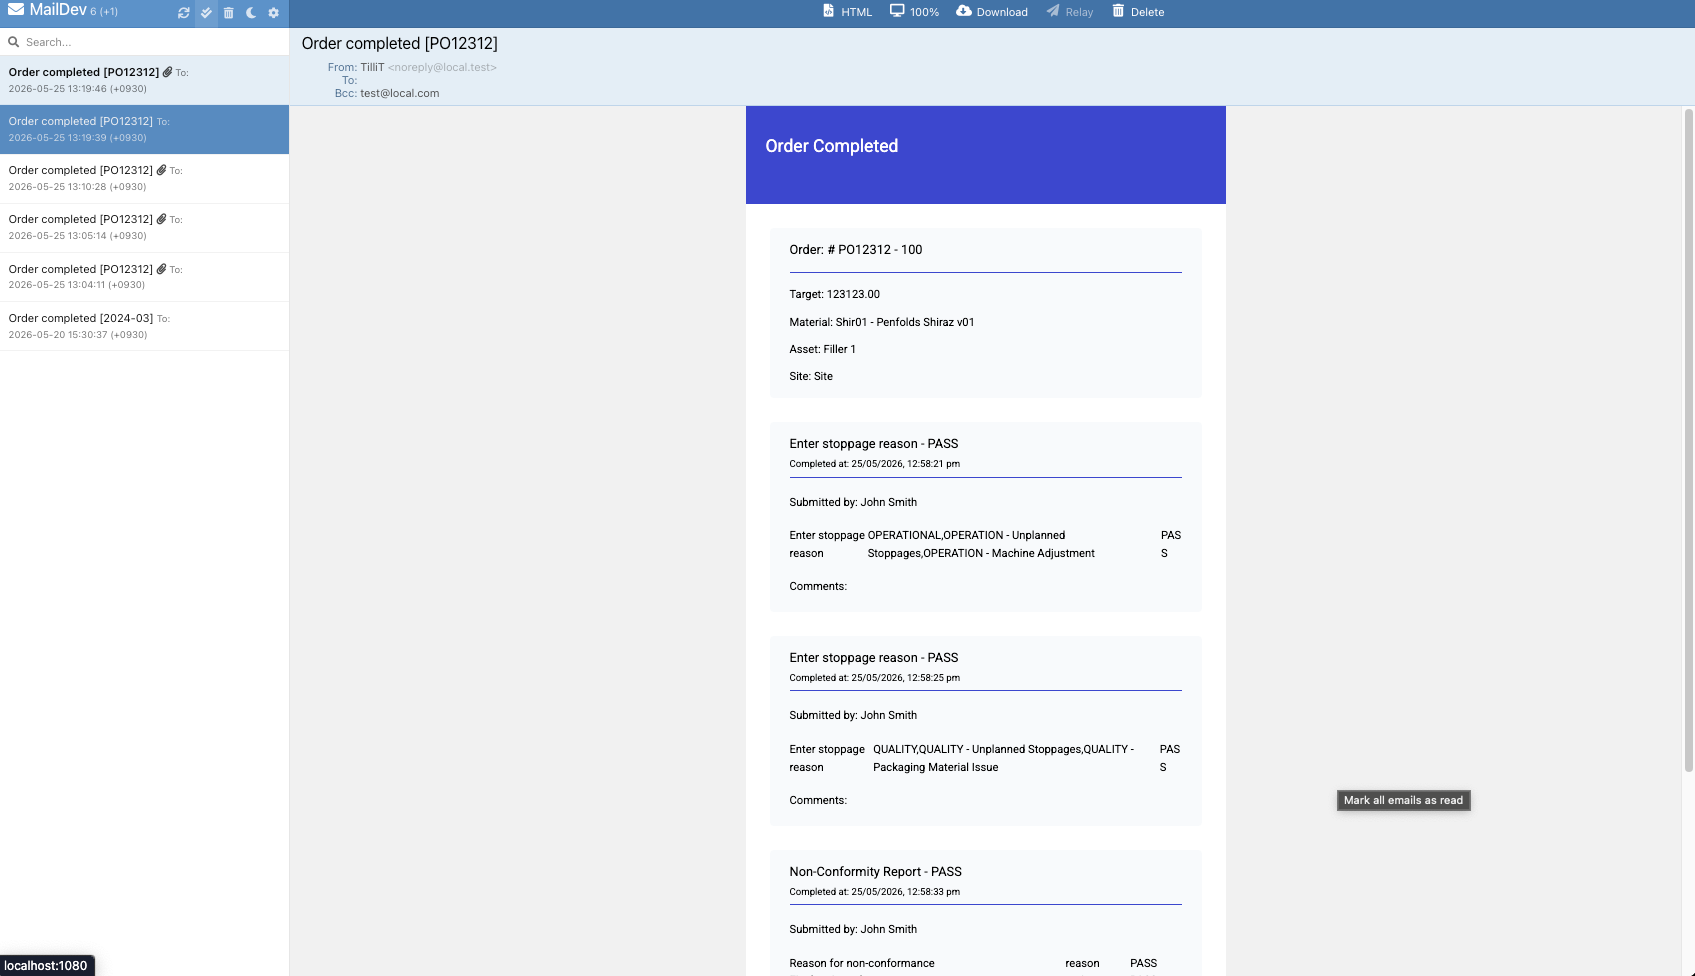The width and height of the screenshot is (1695, 976).
Task: Click Material: Shir01 - Penfolds Shiraz v01
Action: pos(881,322)
